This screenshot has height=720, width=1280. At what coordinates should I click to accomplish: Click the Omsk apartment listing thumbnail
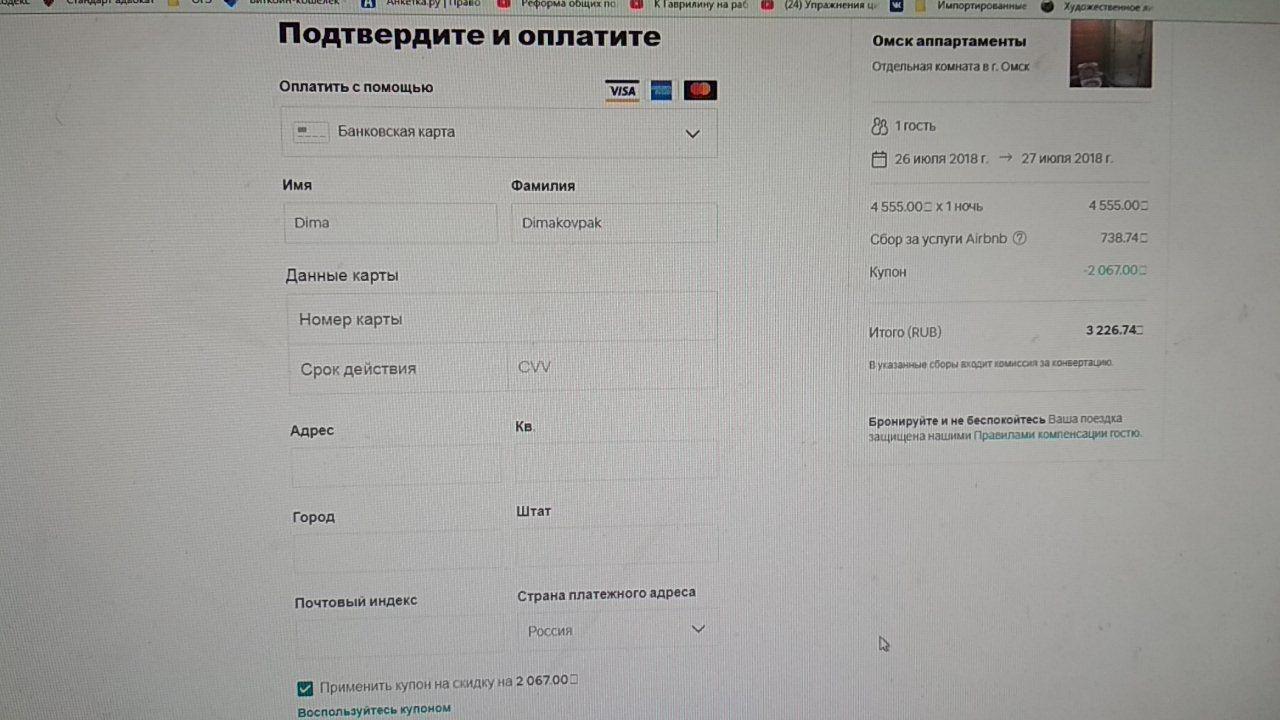point(1110,55)
